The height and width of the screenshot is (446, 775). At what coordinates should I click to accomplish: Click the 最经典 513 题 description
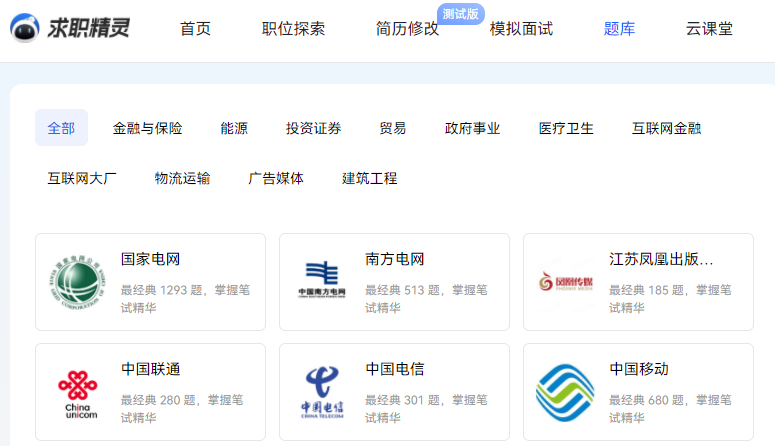[x=426, y=299]
